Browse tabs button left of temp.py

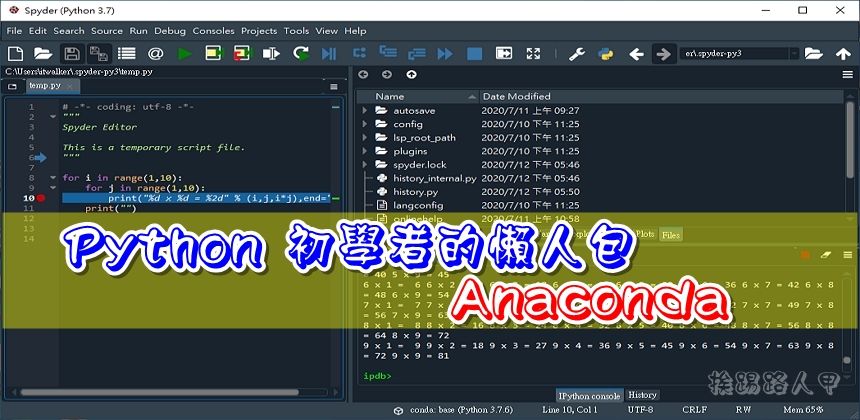click(12, 87)
